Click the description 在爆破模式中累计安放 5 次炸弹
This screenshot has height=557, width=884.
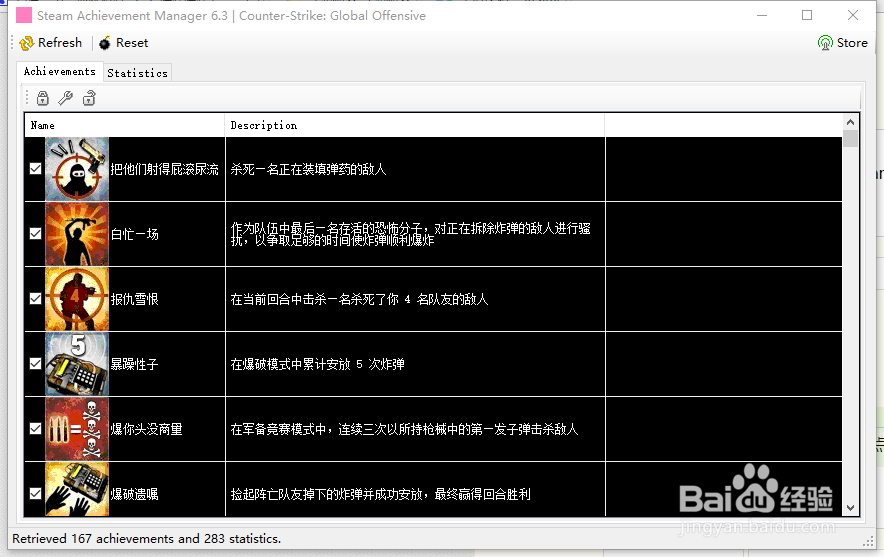pos(317,364)
